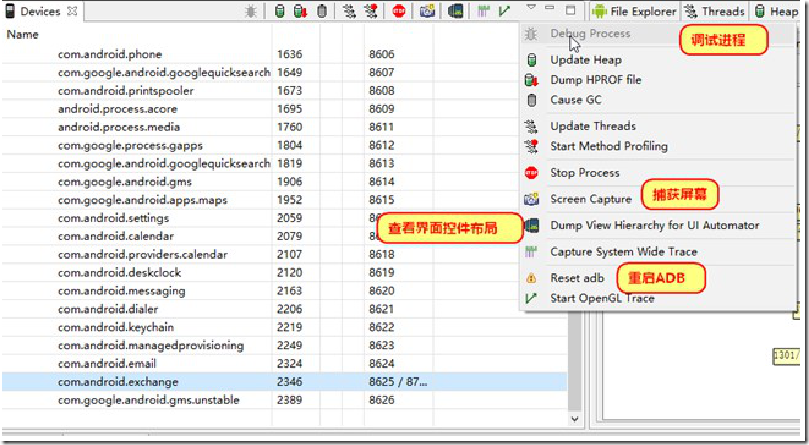
Task: Choose Capture System Wide Trace entry
Action: point(624,251)
